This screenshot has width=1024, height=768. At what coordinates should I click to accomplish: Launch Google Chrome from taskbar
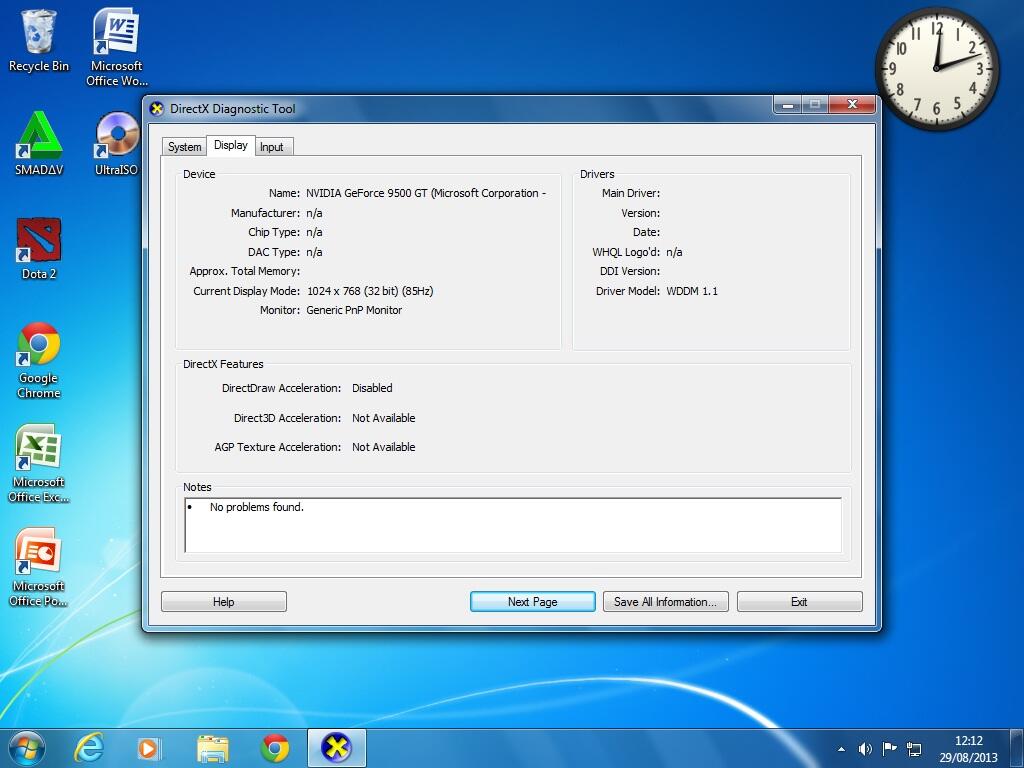[275, 748]
